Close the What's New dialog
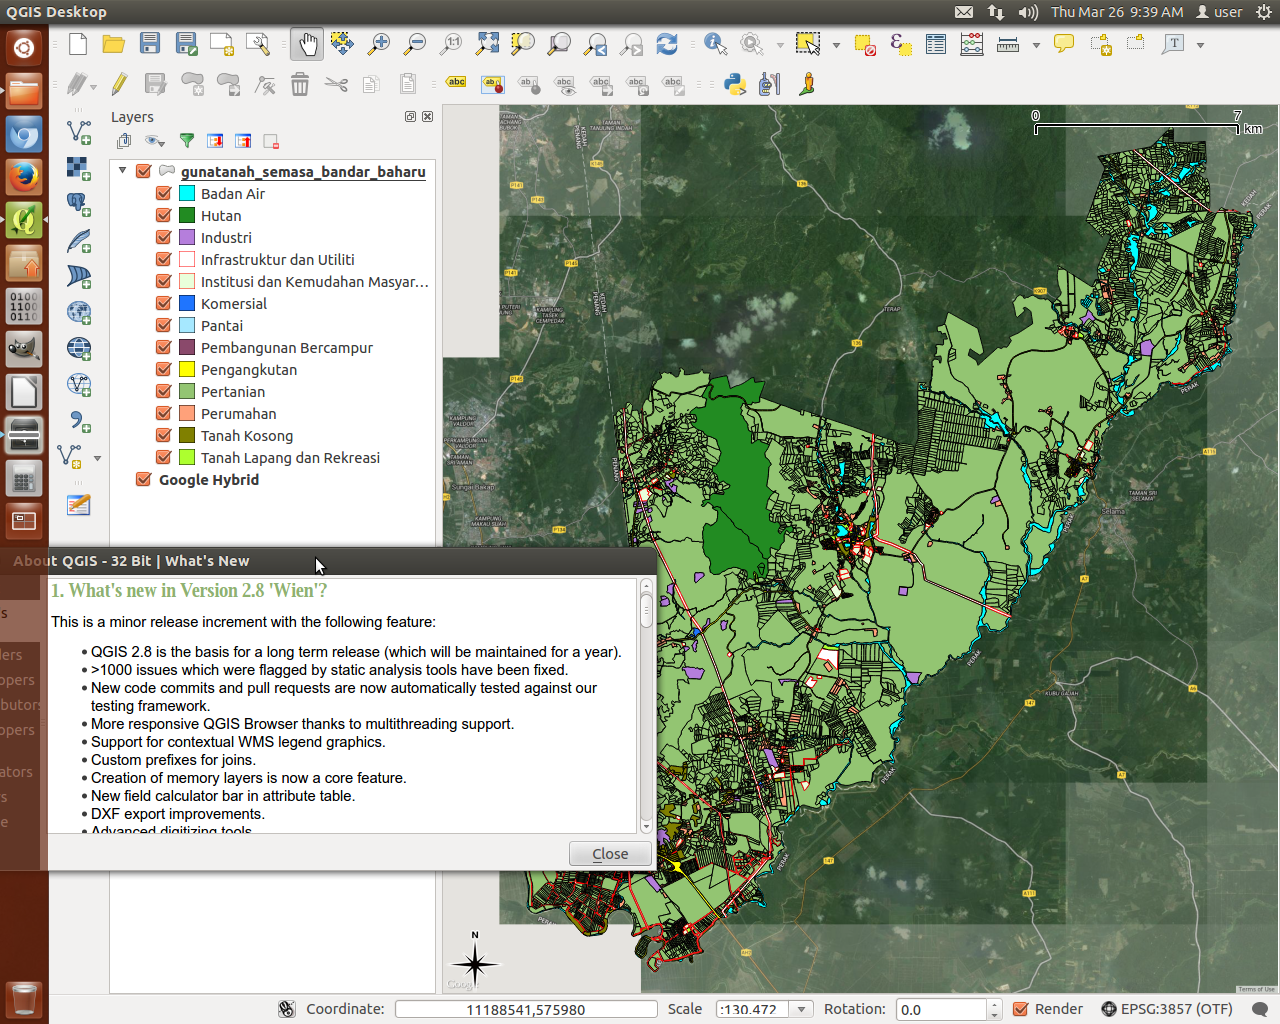 pyautogui.click(x=610, y=853)
